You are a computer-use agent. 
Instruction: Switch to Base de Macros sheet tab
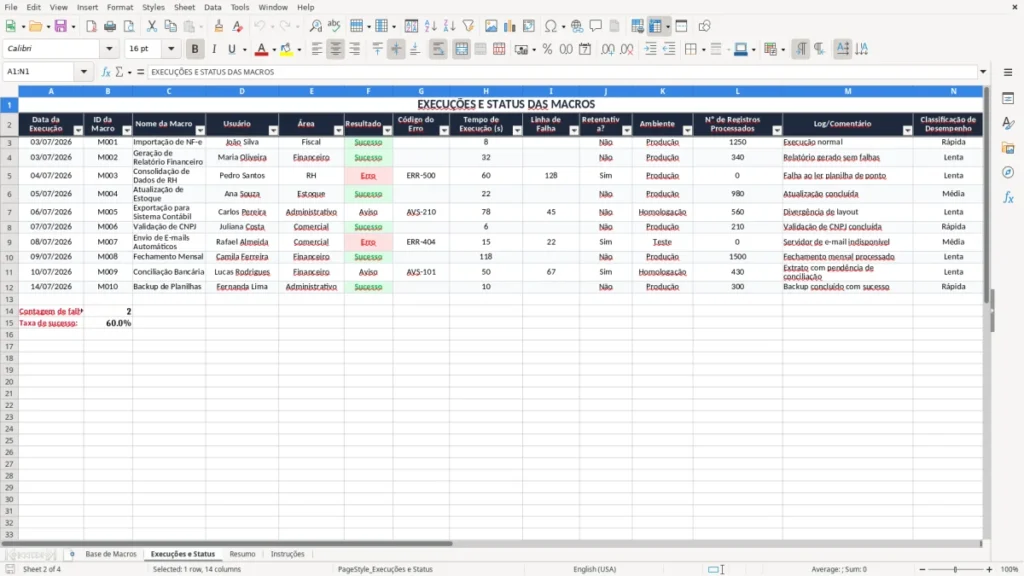111,554
